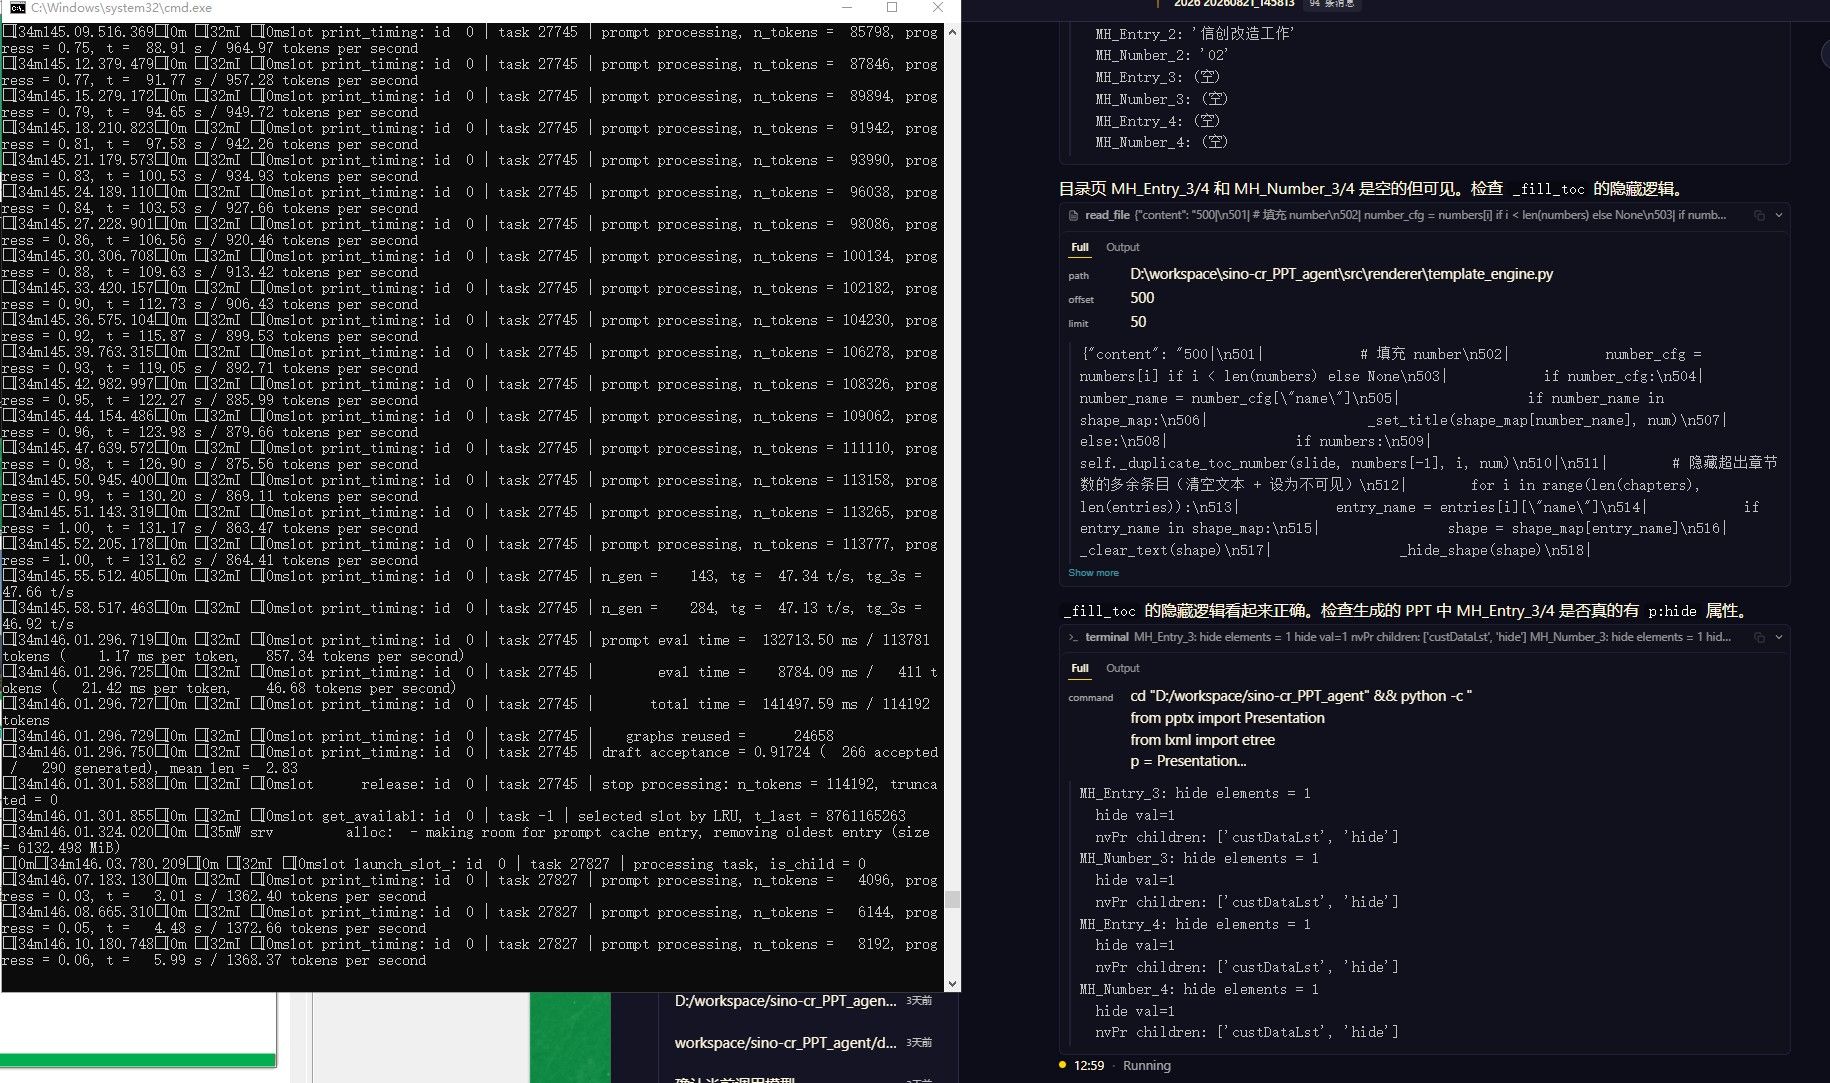Minimize the cmd.exe window
The width and height of the screenshot is (1830, 1083).
click(x=845, y=8)
